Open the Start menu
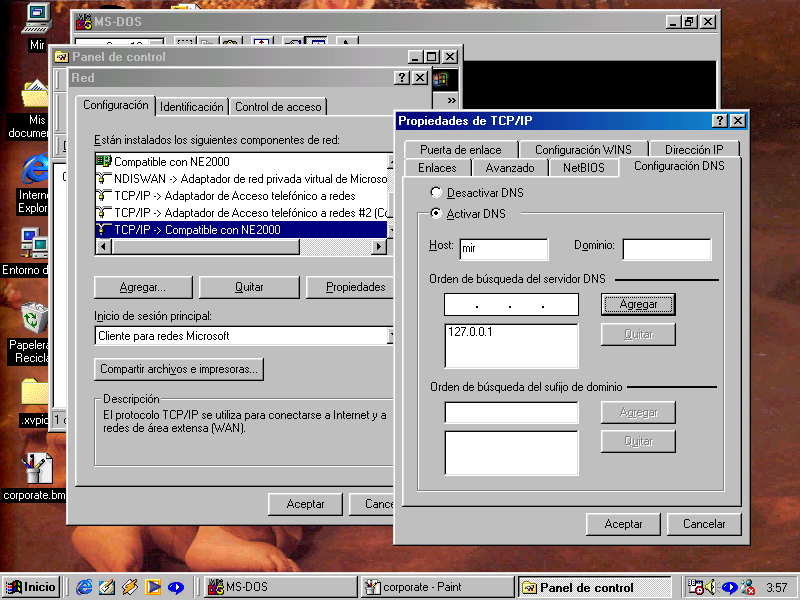 (28, 587)
